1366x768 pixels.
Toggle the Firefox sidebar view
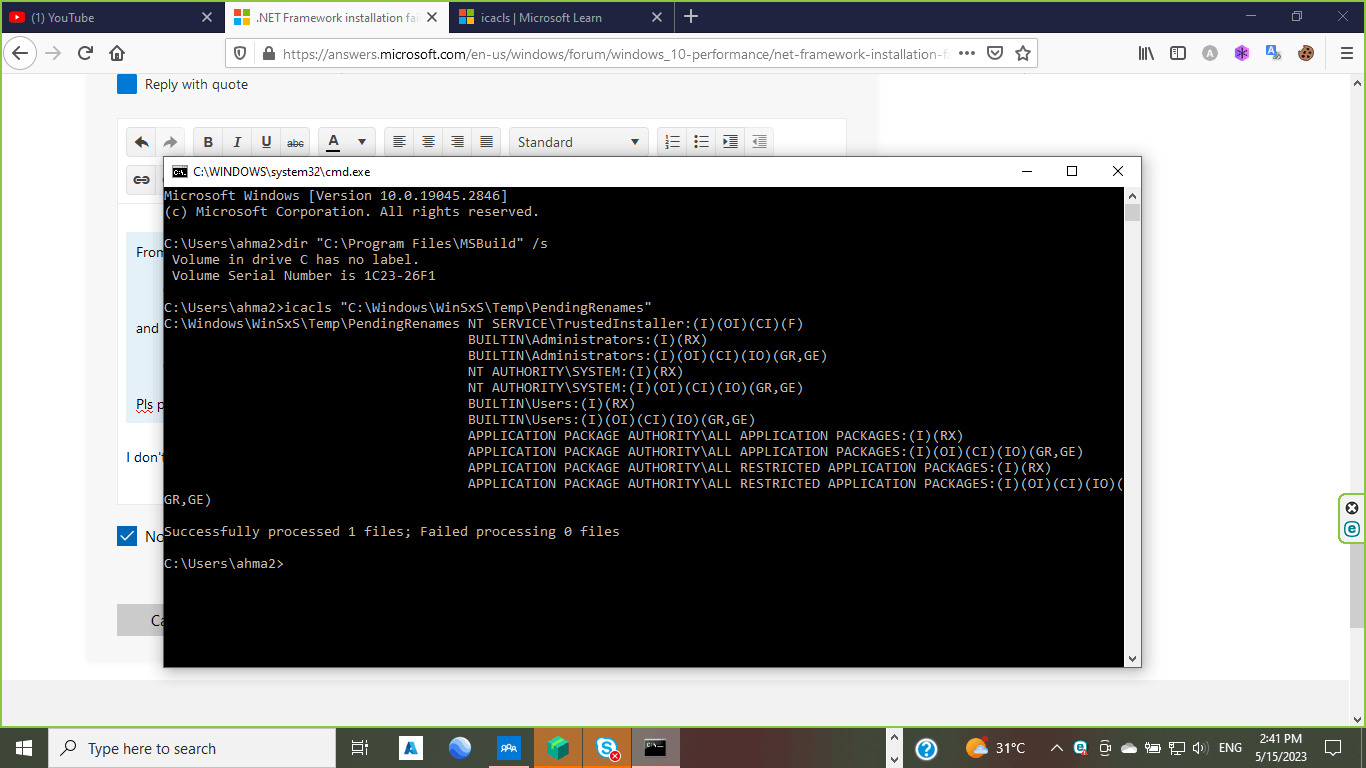(x=1178, y=53)
